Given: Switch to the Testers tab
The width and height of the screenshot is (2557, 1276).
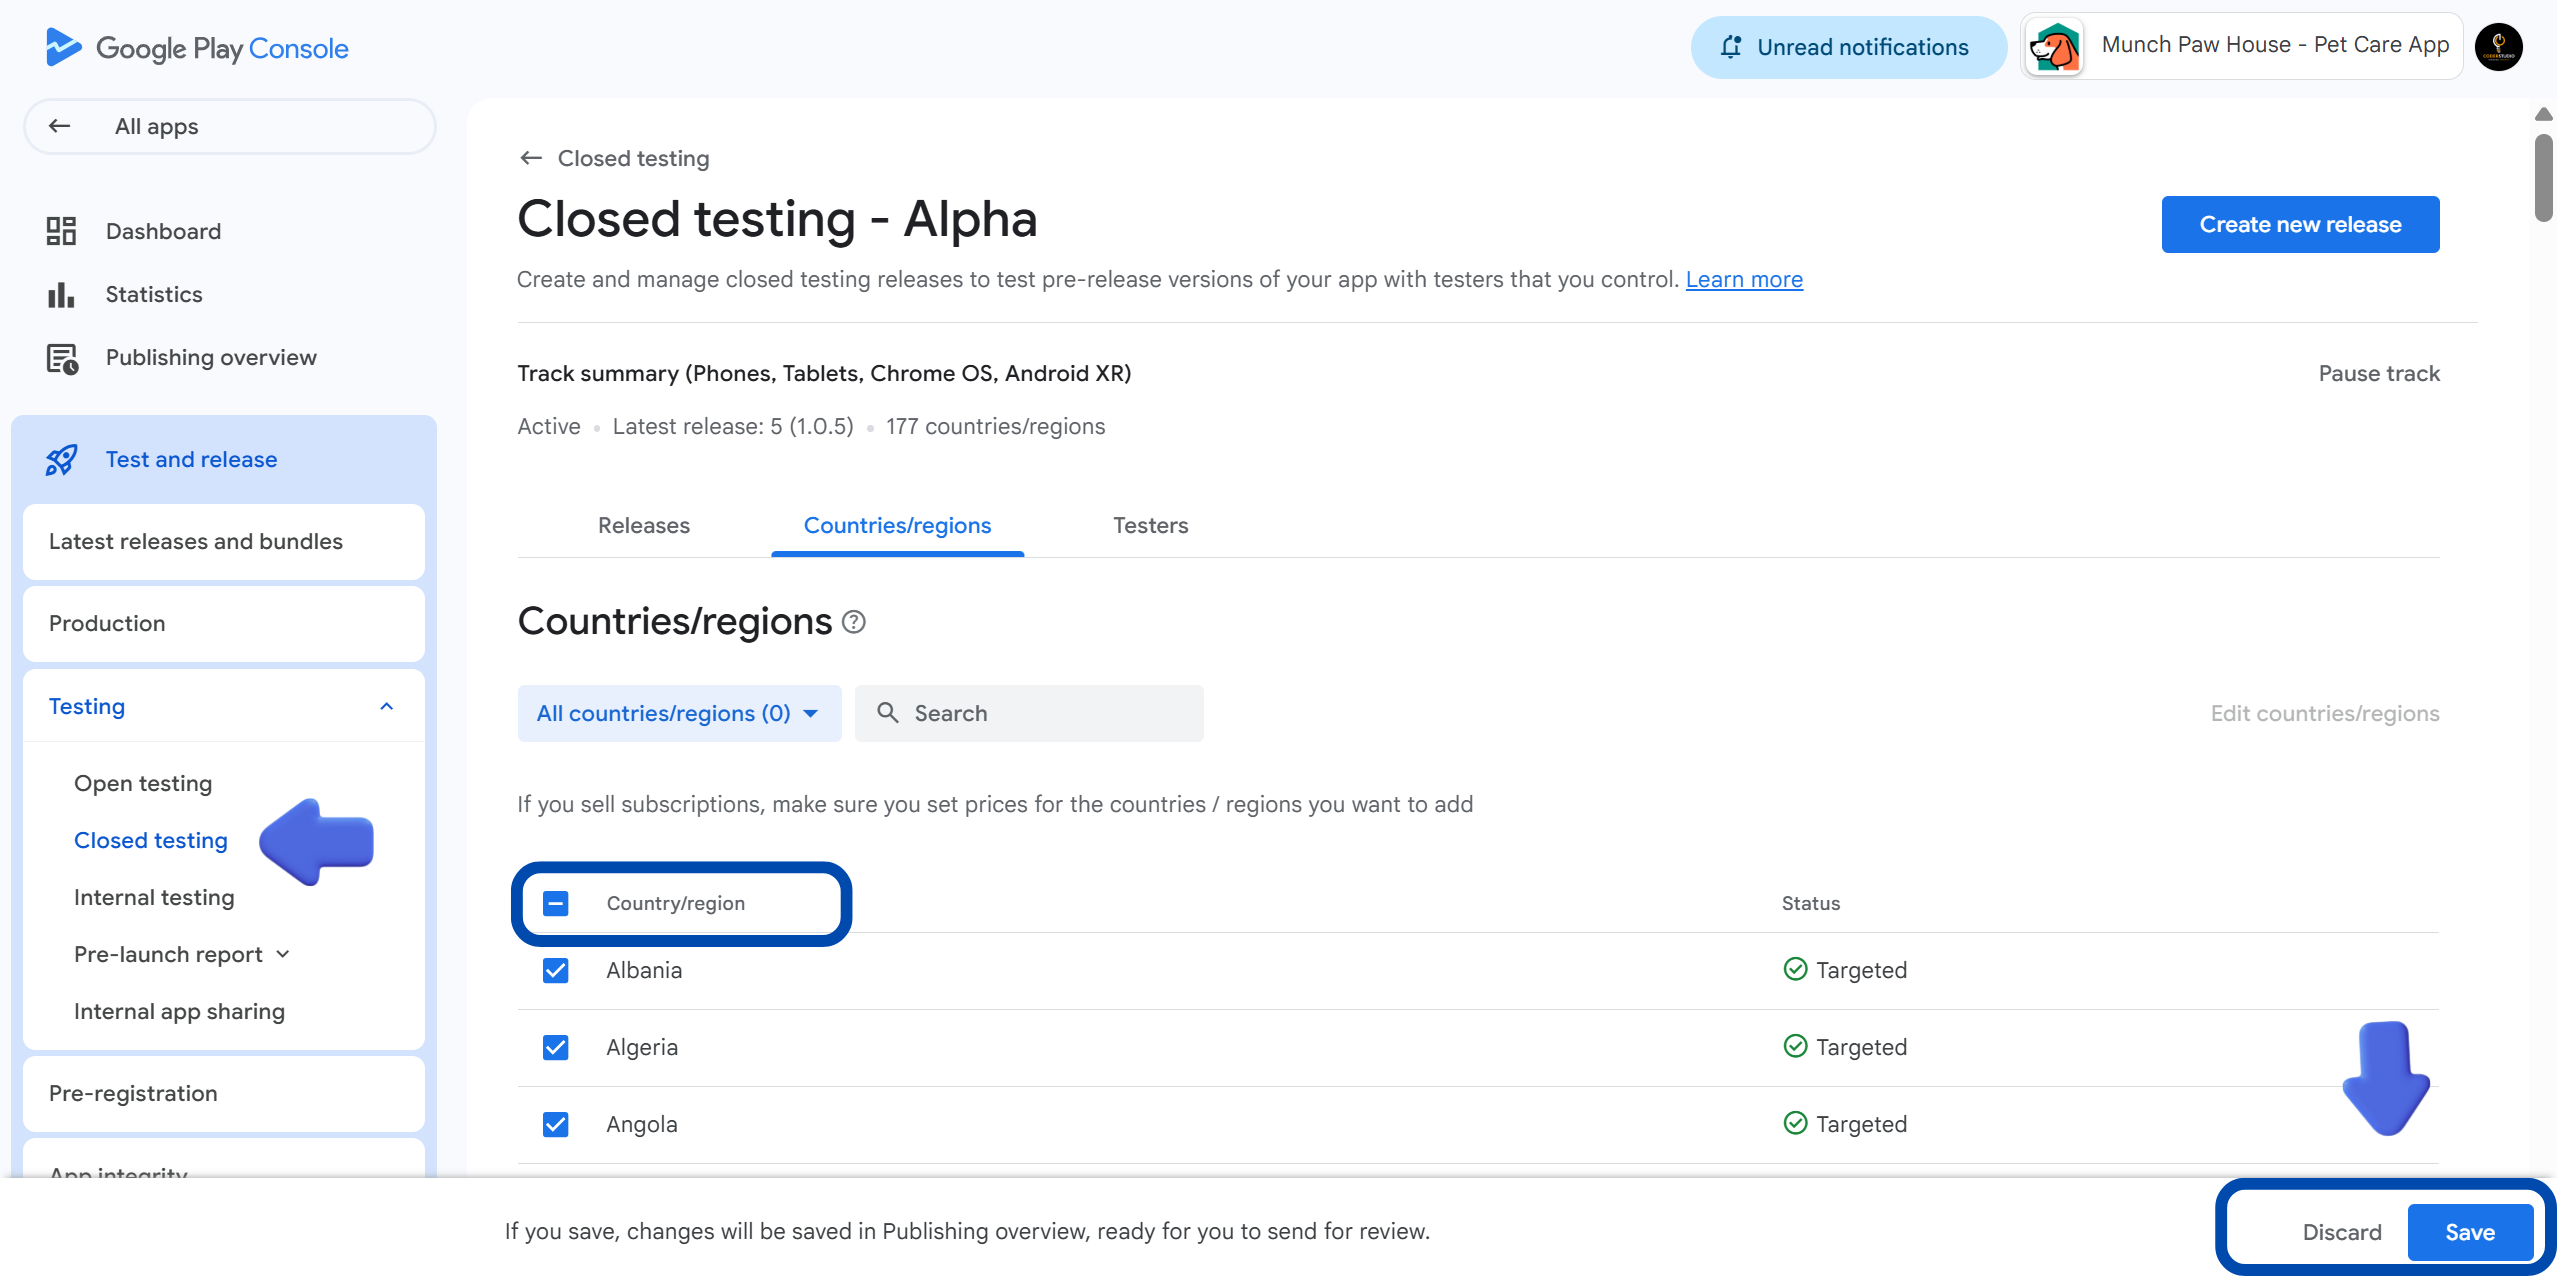Looking at the screenshot, I should point(1150,525).
